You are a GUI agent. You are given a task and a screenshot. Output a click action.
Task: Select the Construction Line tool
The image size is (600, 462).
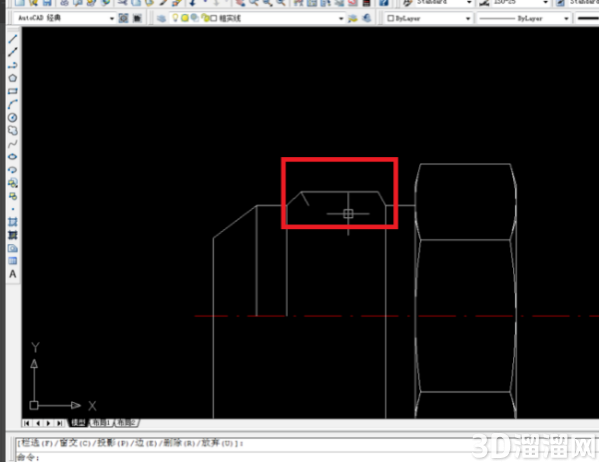(13, 52)
